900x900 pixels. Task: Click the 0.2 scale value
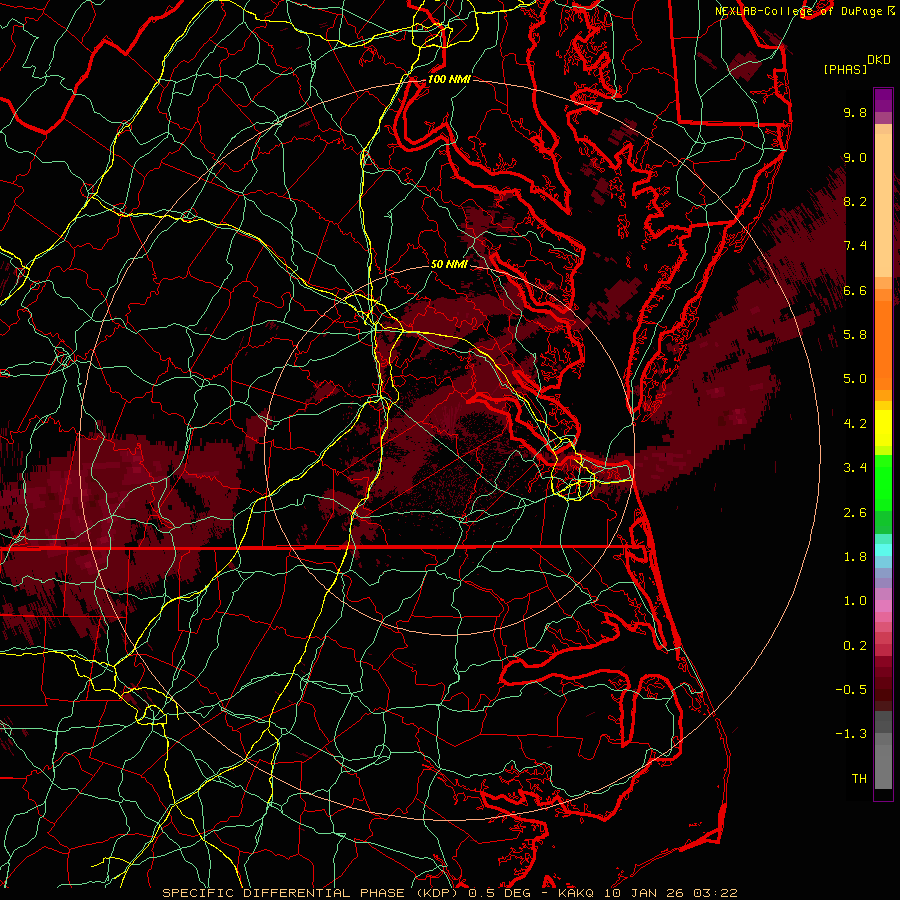[x=855, y=646]
